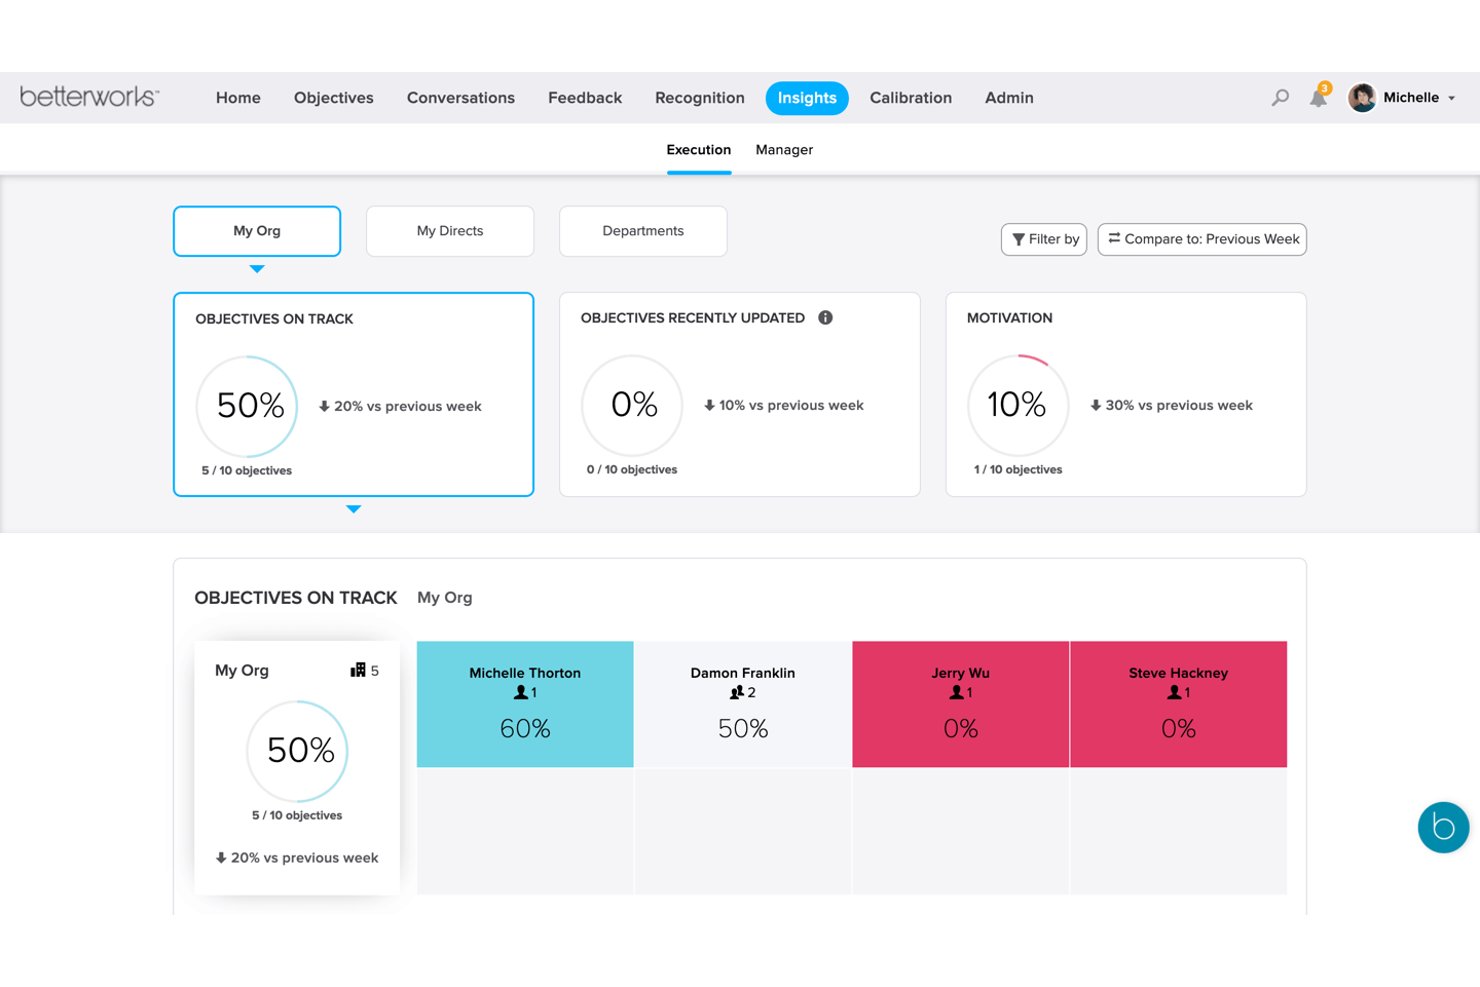This screenshot has height=987, width=1480.
Task: Click "5 / 10 objectives" in top card
Action: coord(247,470)
